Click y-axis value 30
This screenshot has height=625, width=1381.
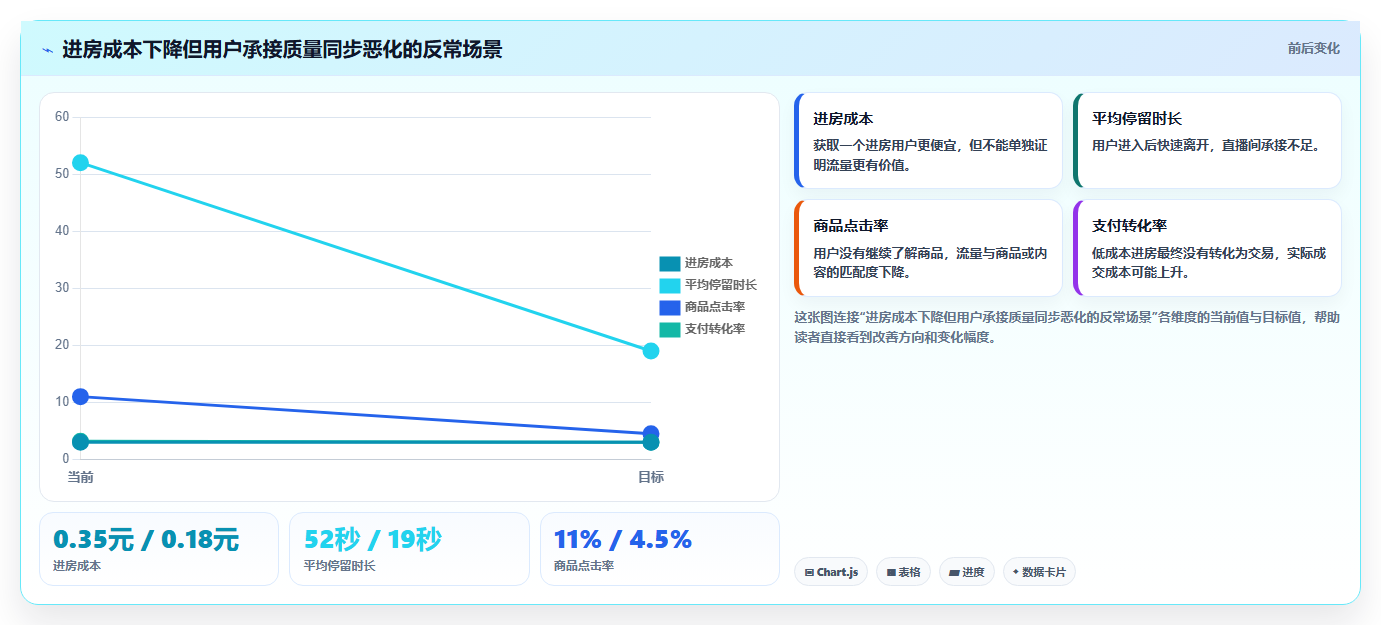62,288
